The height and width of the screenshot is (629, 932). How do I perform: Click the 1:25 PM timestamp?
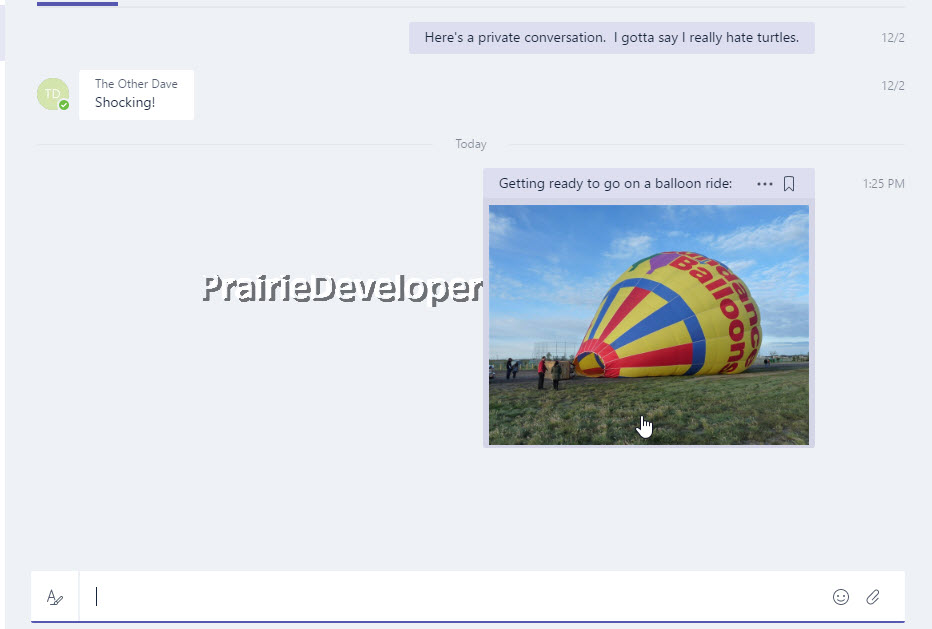(x=883, y=184)
